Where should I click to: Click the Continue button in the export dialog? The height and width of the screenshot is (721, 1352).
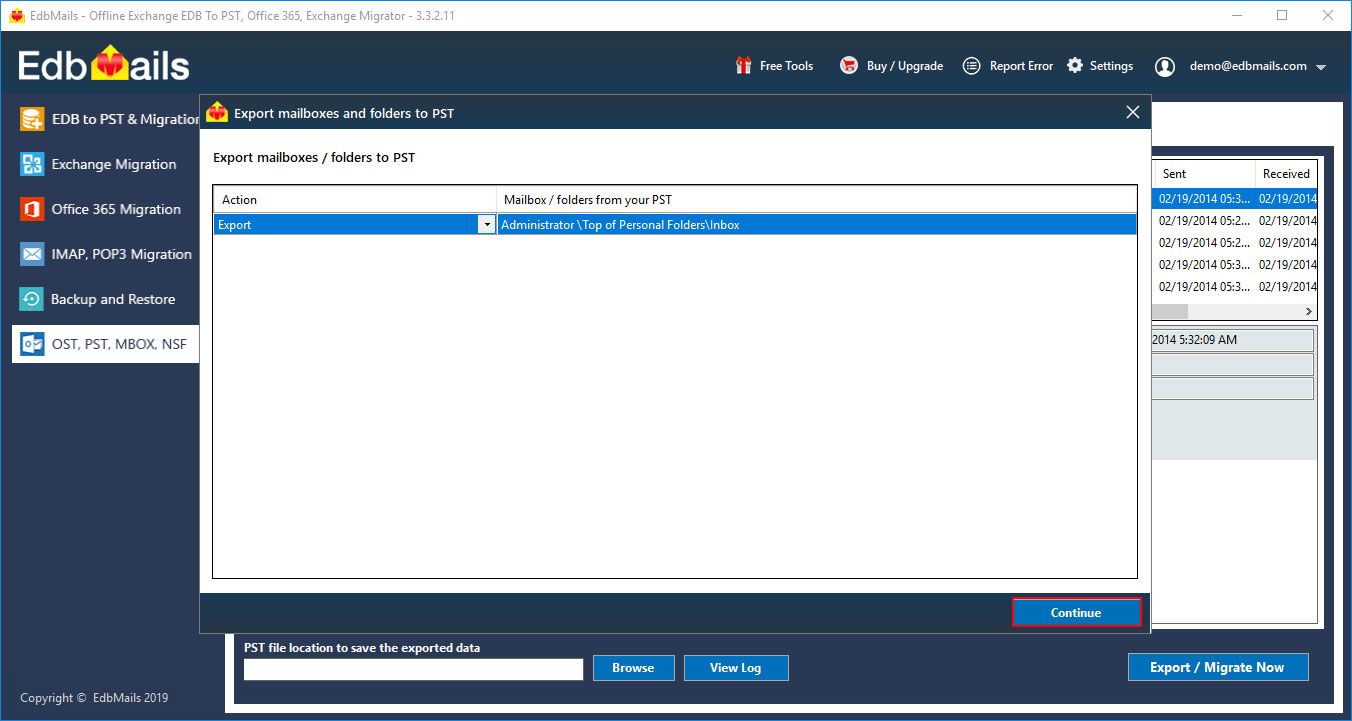point(1076,613)
